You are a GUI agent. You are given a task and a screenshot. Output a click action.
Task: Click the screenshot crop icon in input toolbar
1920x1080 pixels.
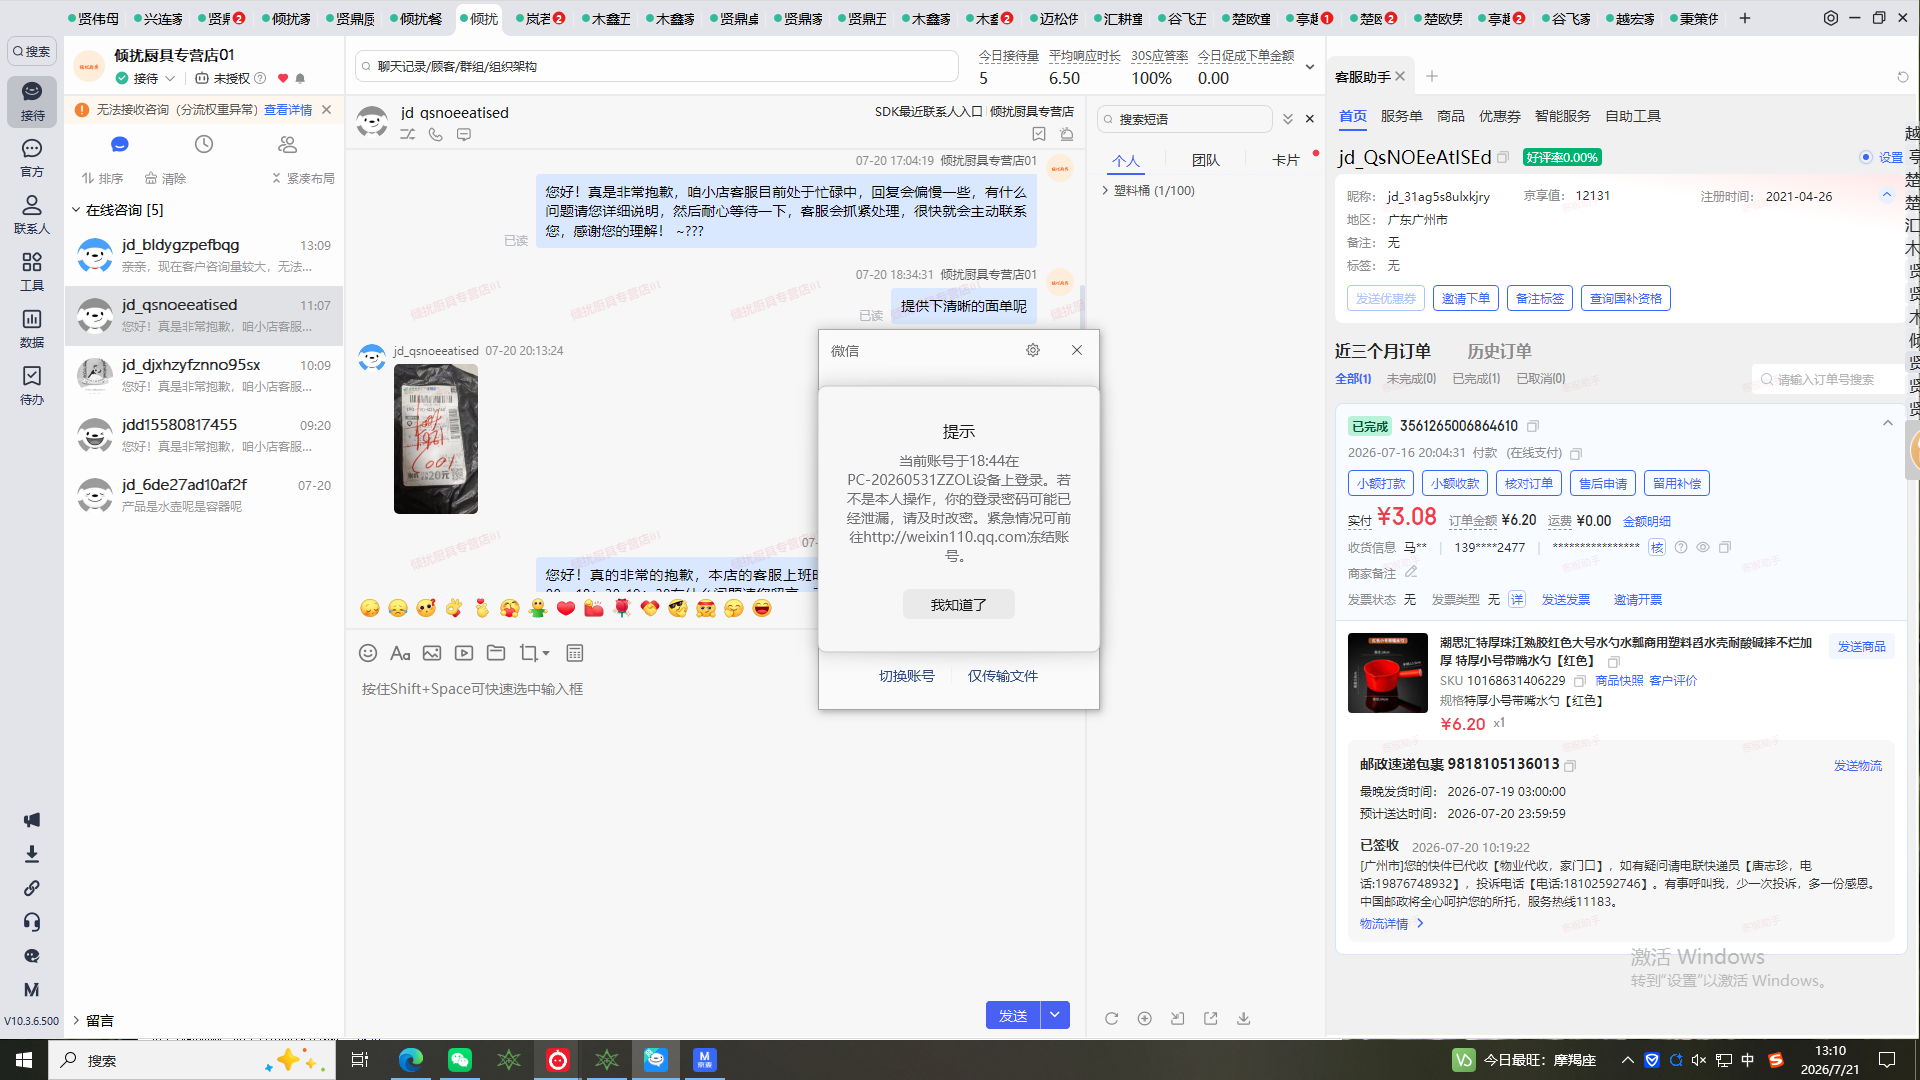click(x=529, y=653)
